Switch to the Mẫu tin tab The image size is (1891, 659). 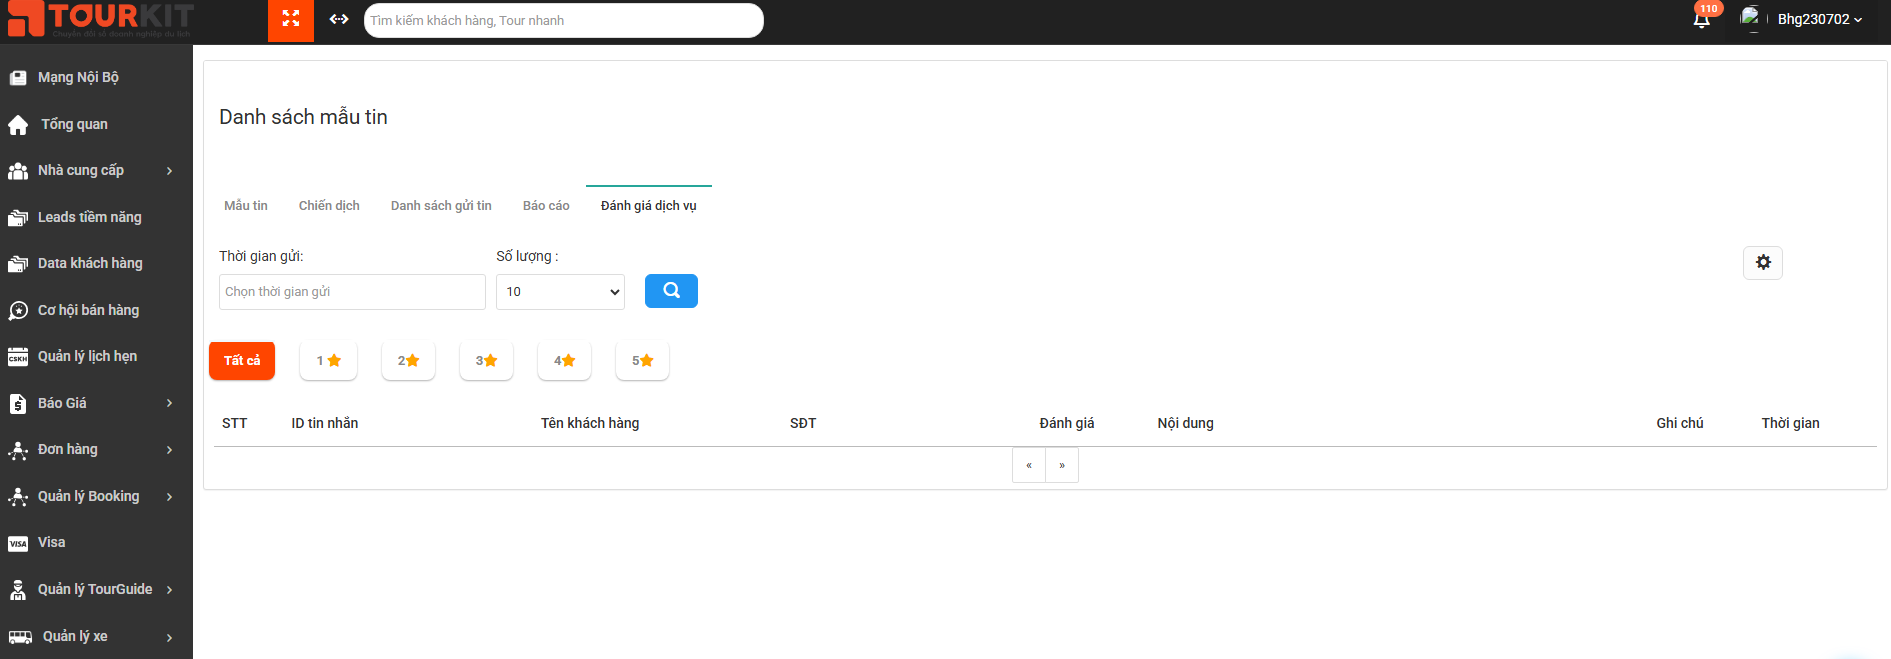pos(246,206)
